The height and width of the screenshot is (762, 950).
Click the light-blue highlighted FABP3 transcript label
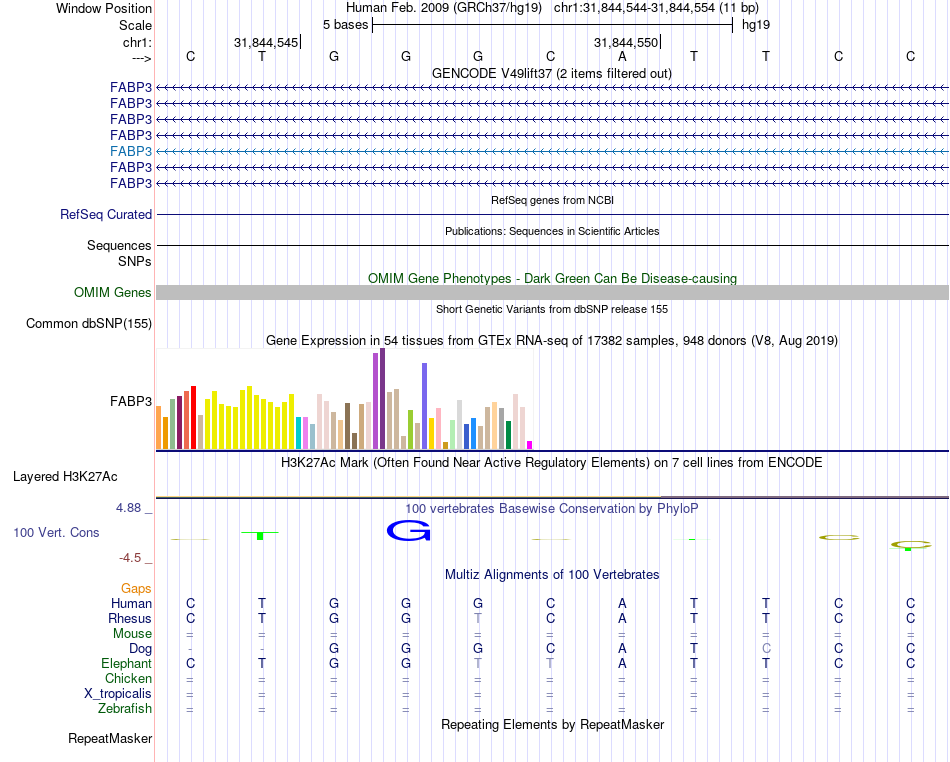coord(131,151)
